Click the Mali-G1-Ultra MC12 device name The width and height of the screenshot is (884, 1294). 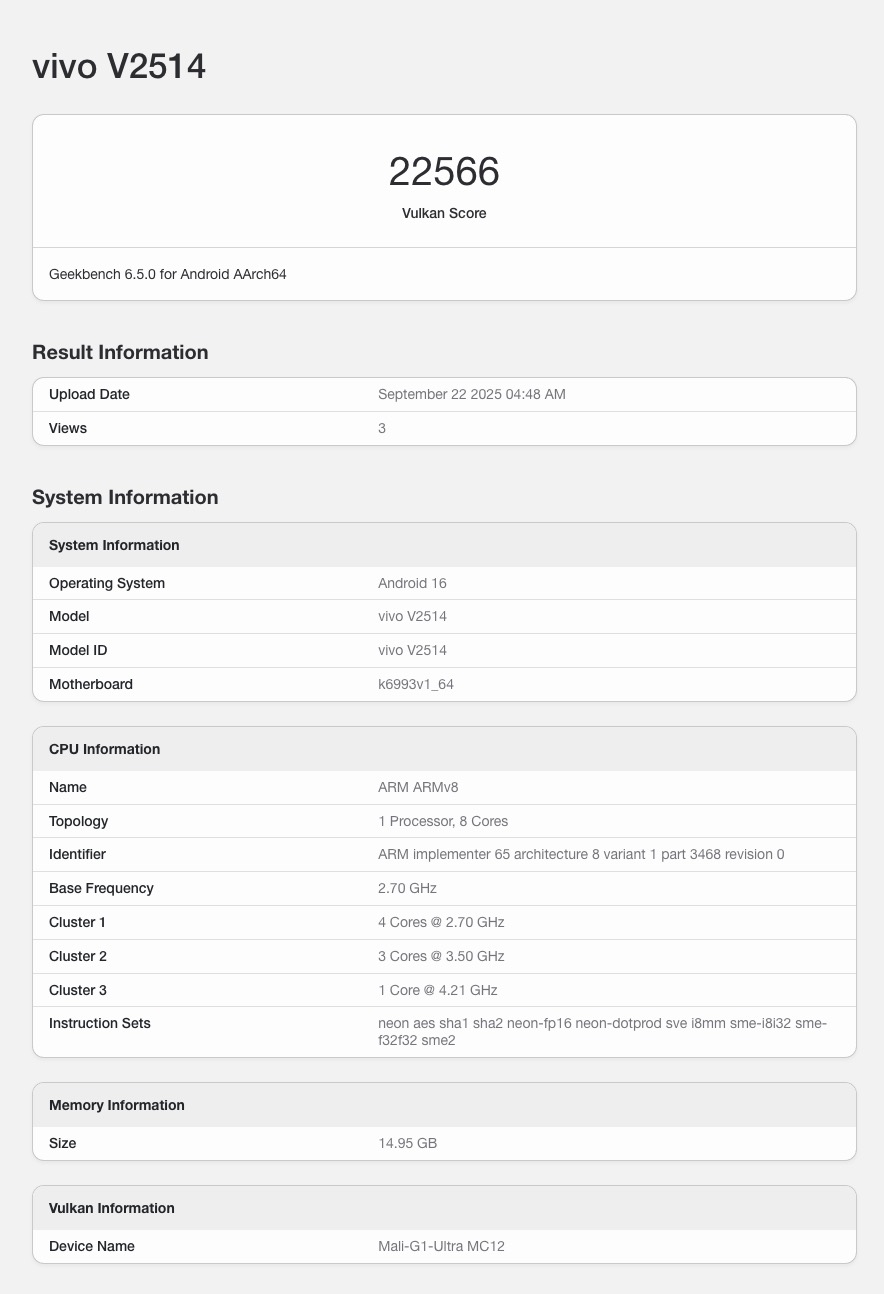[x=448, y=1246]
